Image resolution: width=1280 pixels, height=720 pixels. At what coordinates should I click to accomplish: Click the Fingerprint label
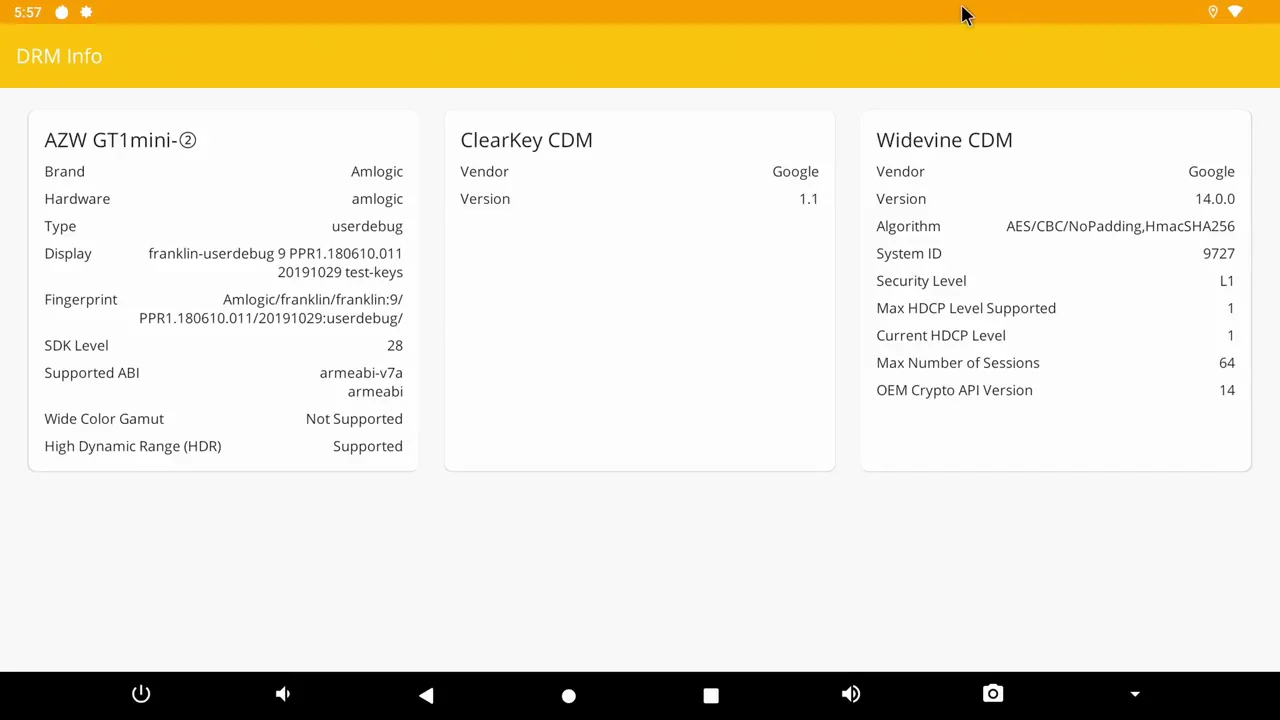(81, 300)
